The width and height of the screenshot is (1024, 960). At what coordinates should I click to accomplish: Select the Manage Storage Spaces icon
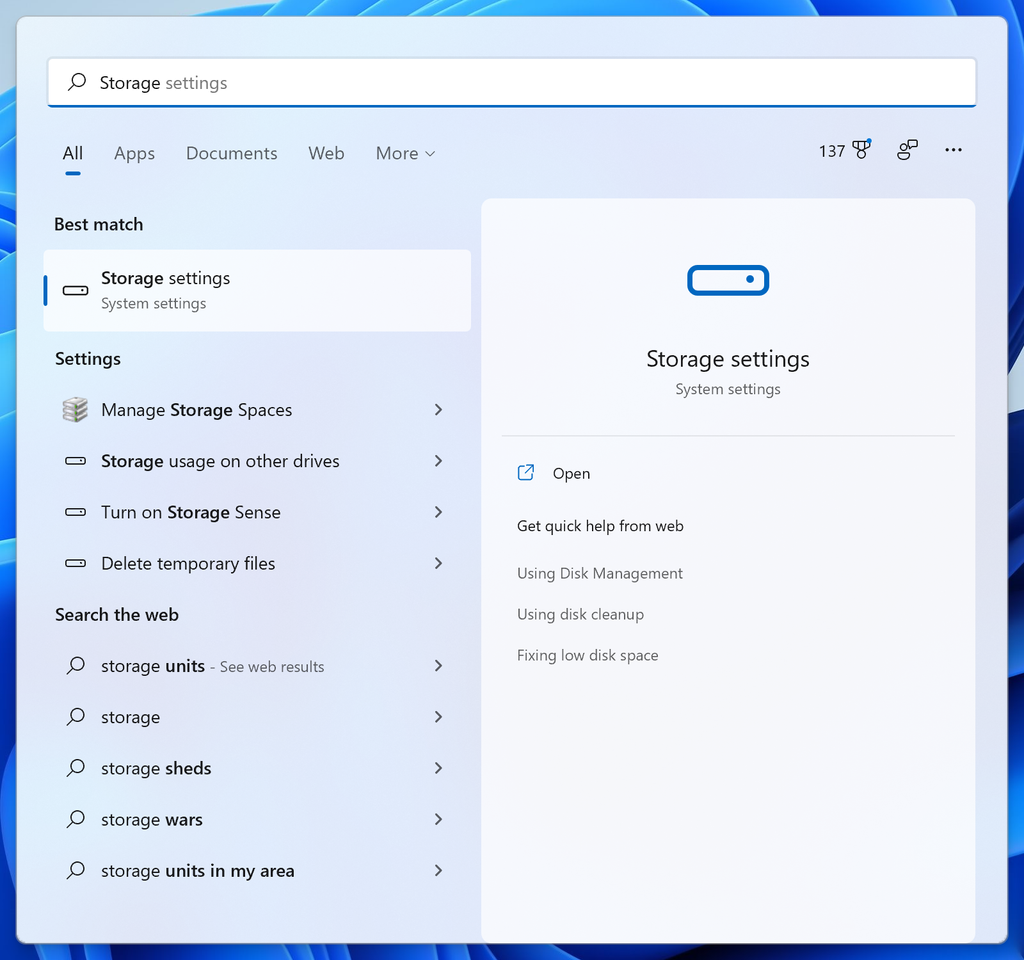coord(74,409)
